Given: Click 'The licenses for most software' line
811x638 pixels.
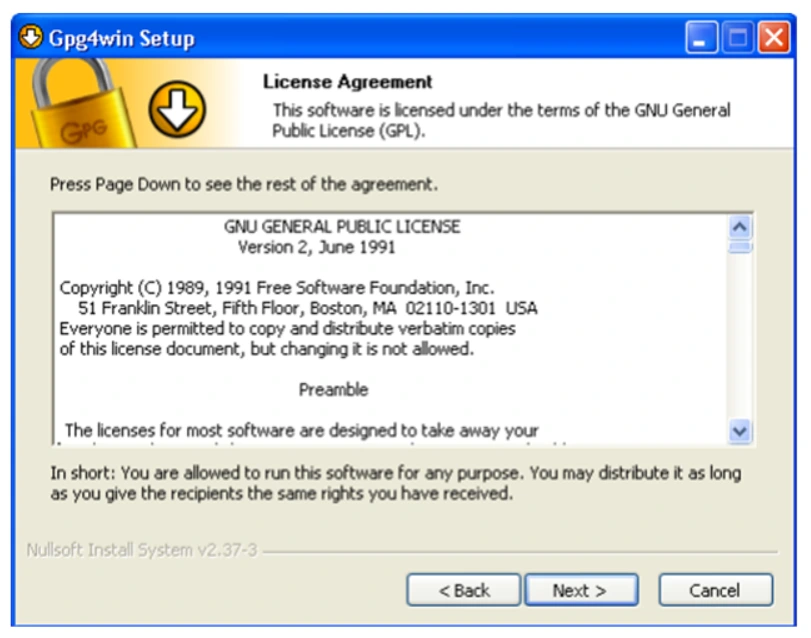Looking at the screenshot, I should click(x=302, y=431).
